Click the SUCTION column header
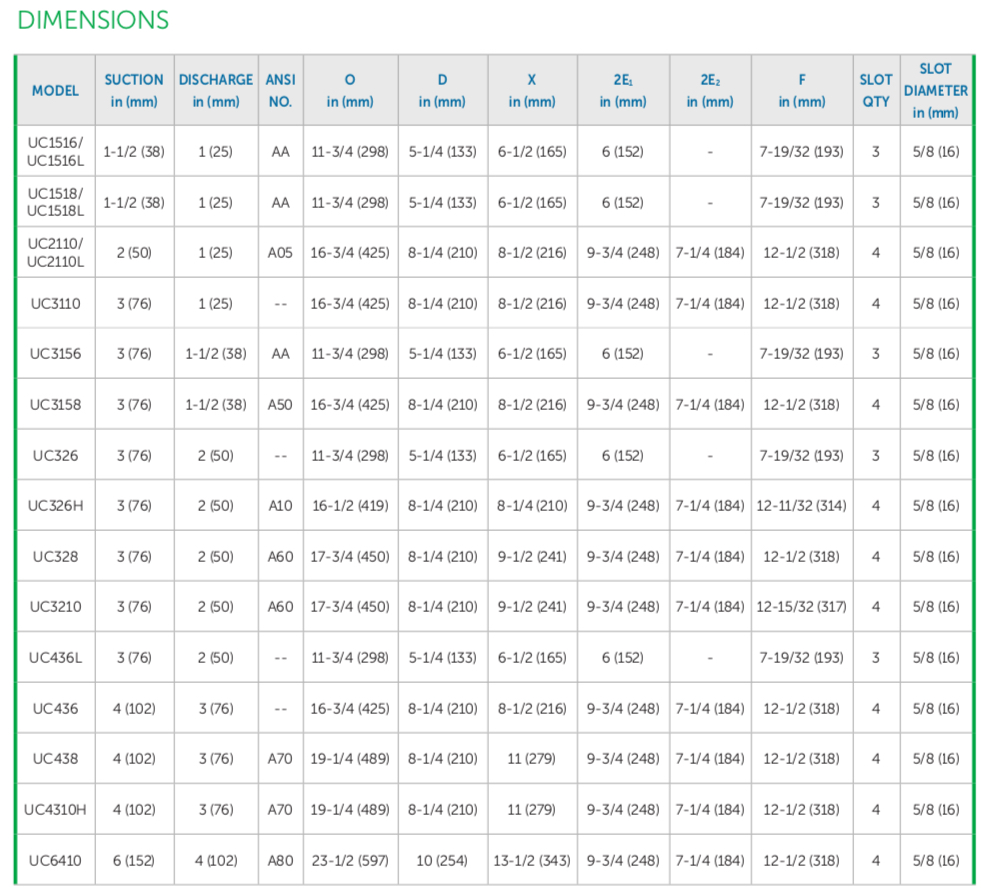Image resolution: width=987 pixels, height=891 pixels. pos(134,90)
